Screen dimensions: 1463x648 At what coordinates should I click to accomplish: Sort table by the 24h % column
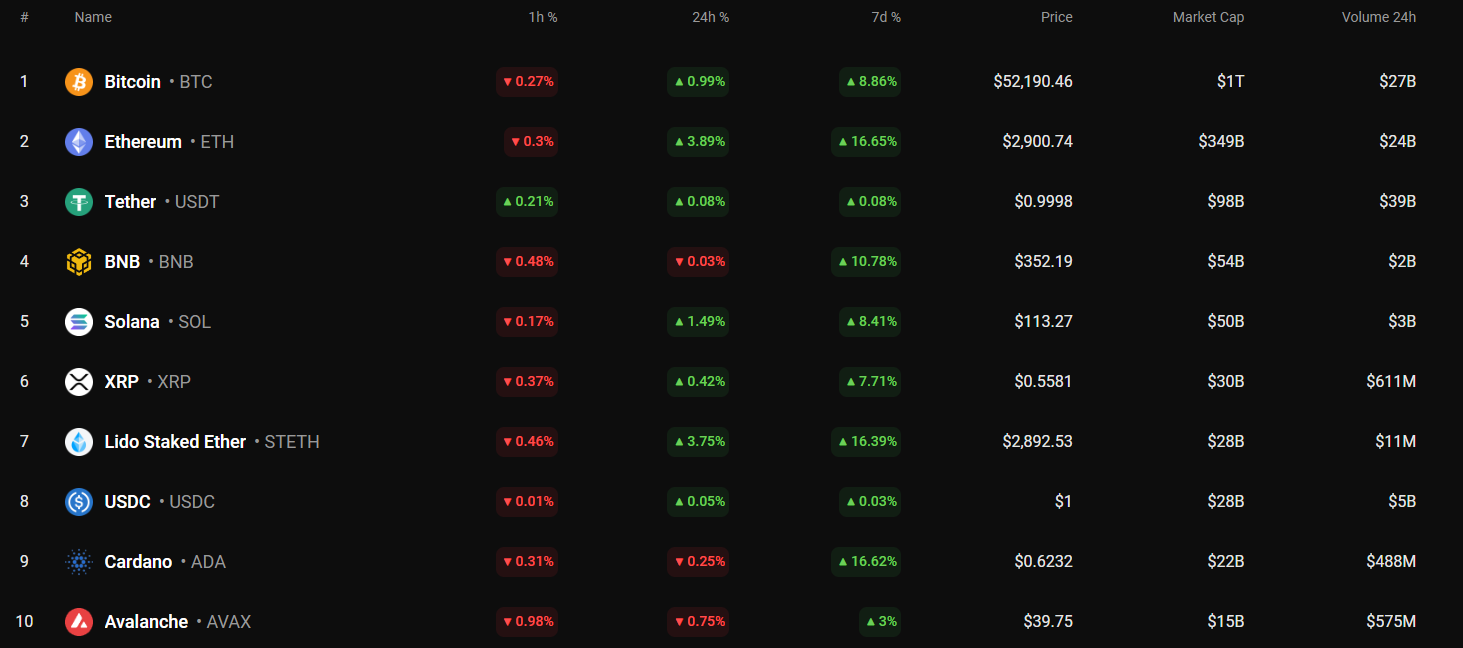[x=712, y=17]
